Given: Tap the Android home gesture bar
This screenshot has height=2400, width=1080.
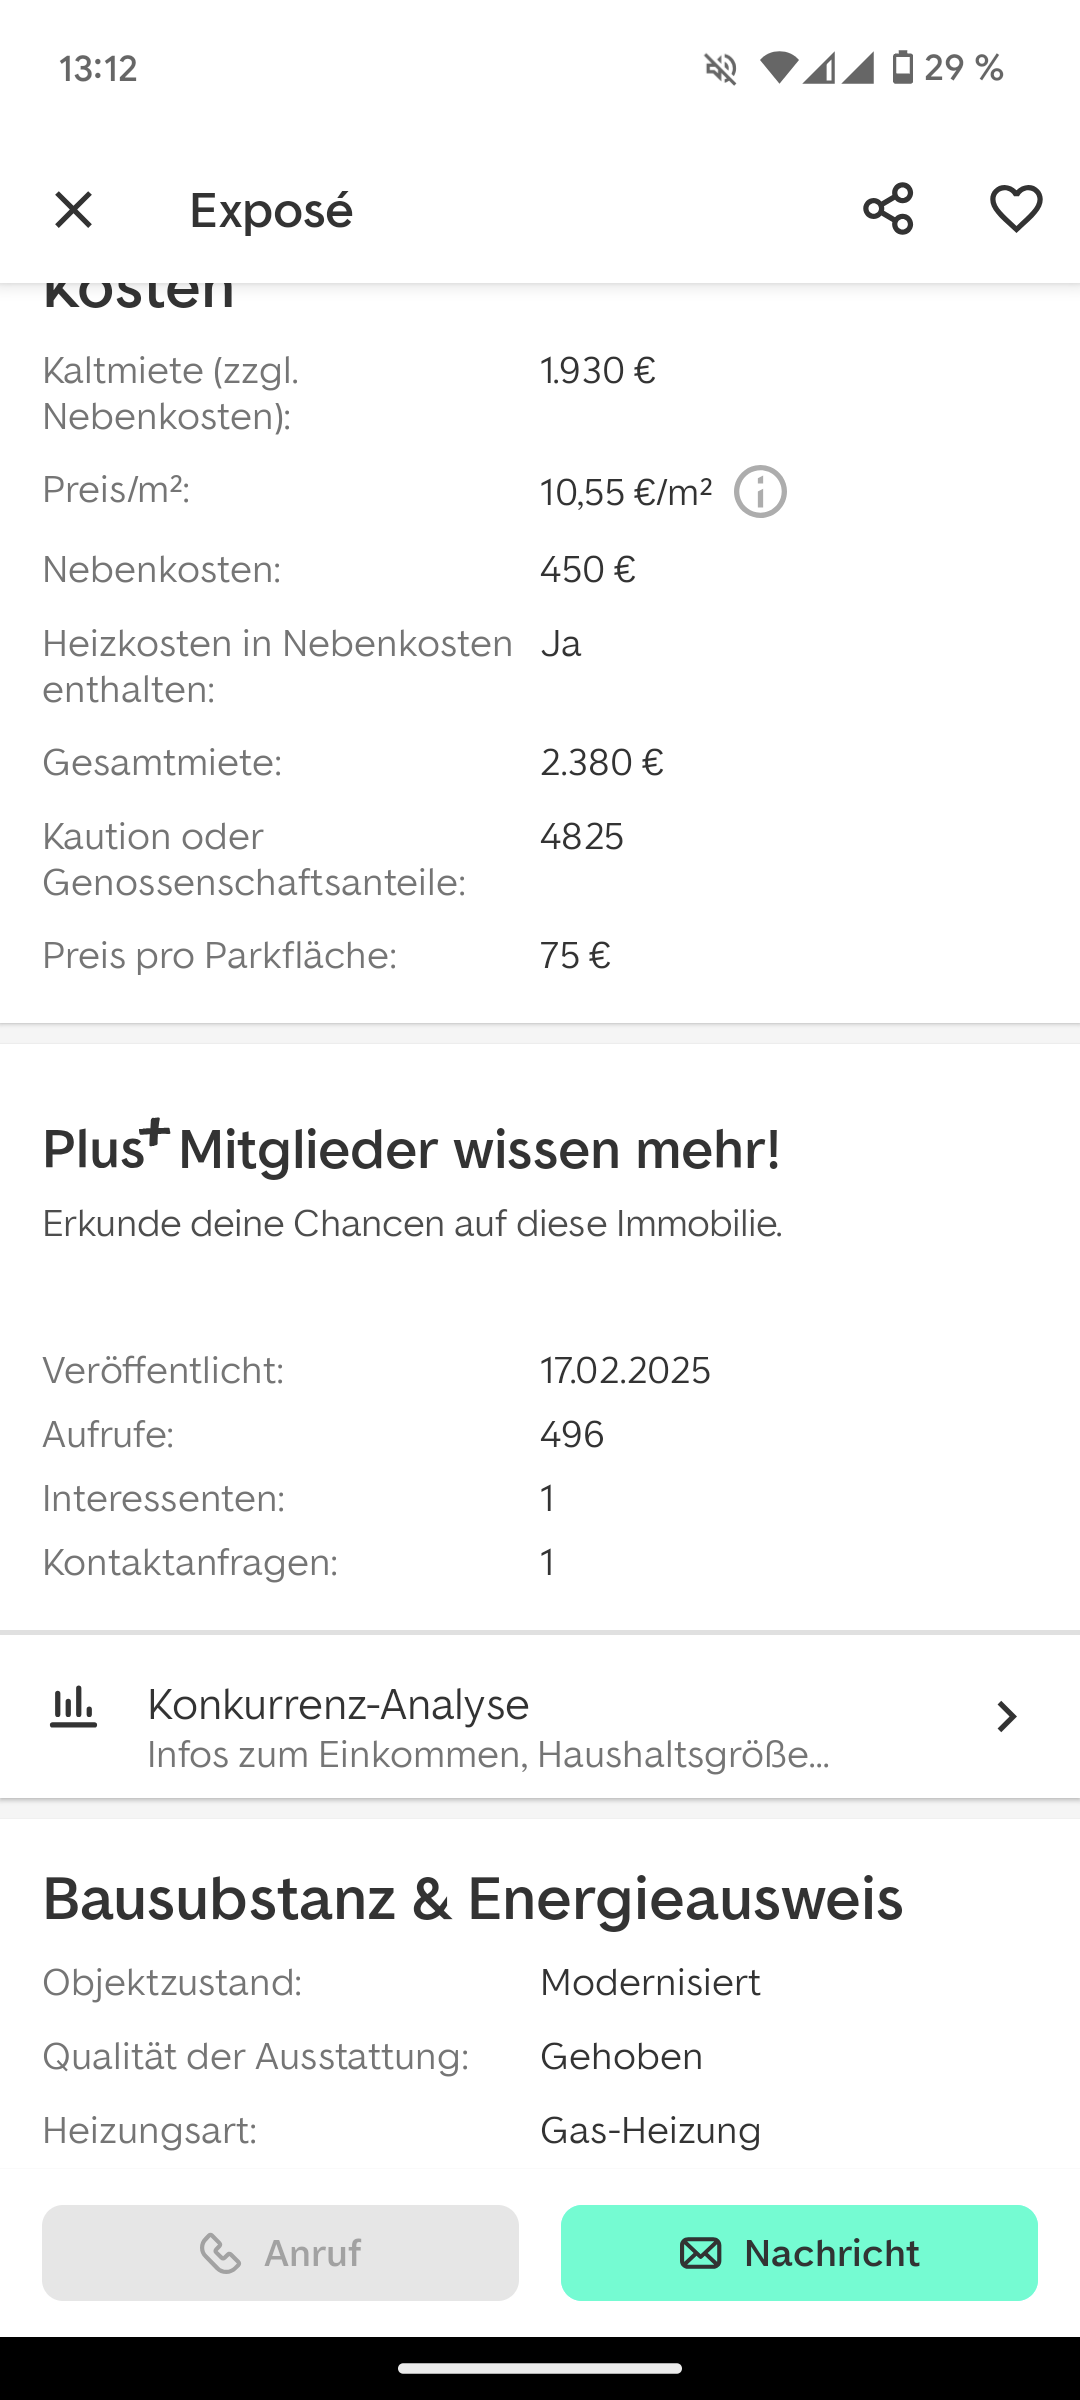Looking at the screenshot, I should point(540,2368).
